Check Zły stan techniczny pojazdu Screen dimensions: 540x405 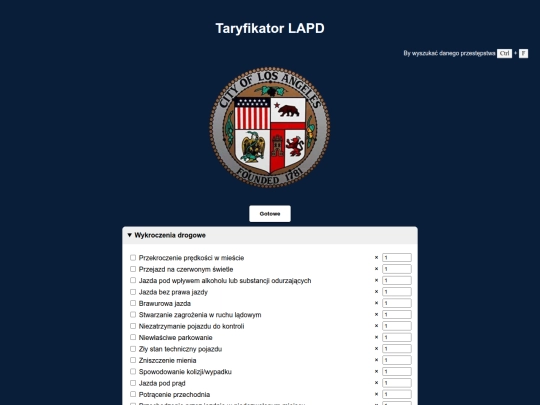133,349
